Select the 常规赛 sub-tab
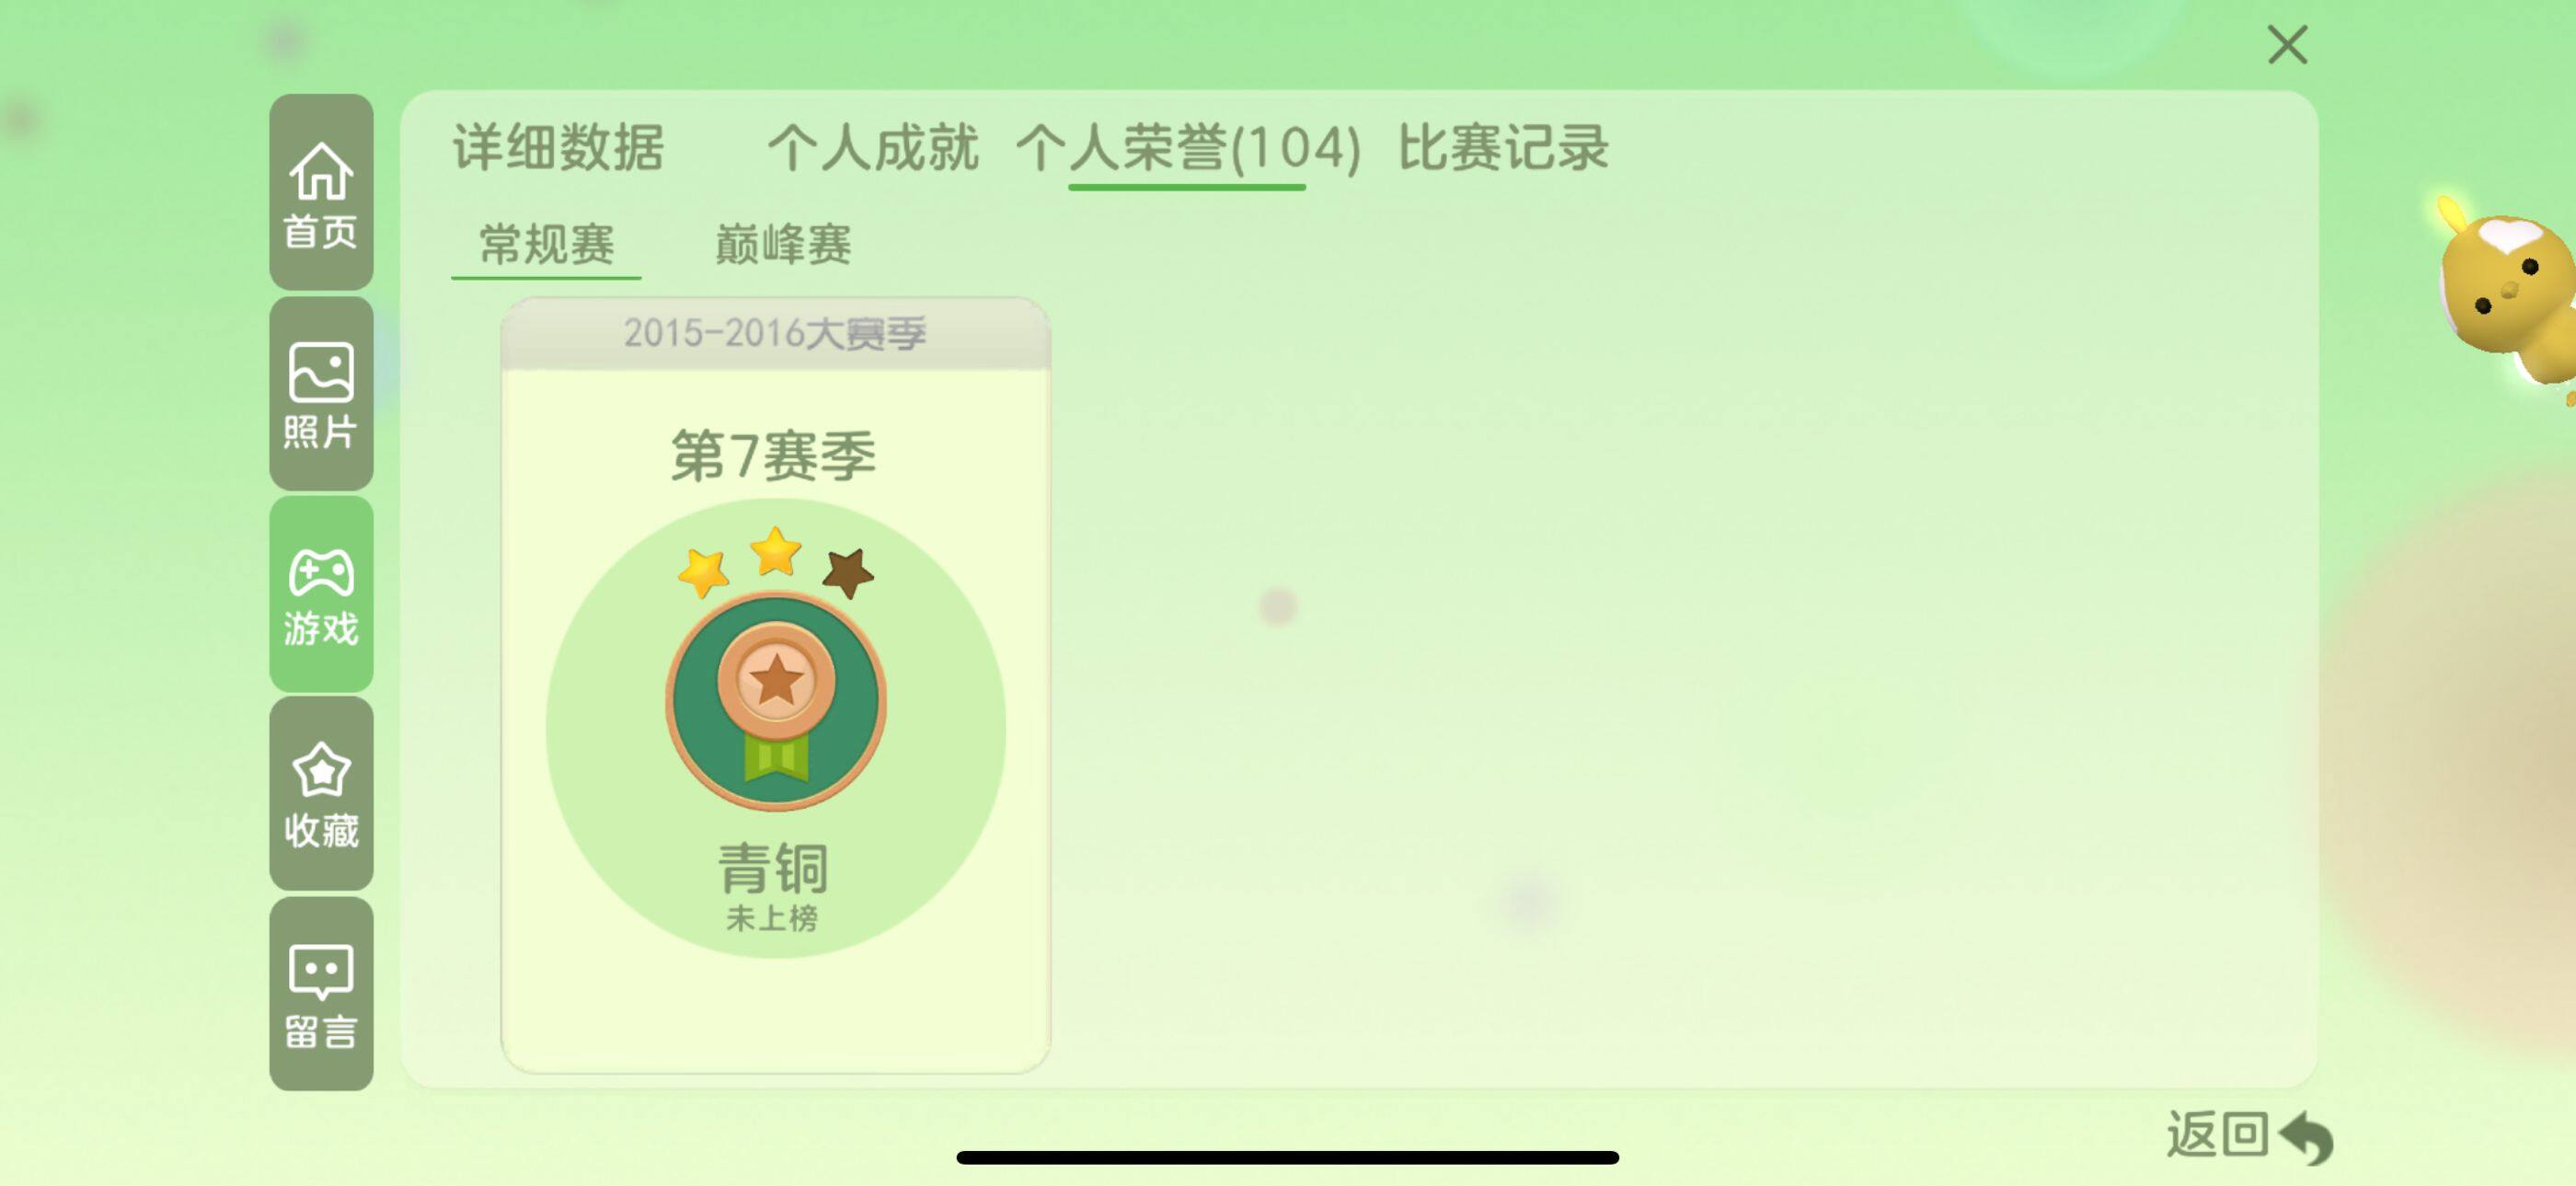Viewport: 2576px width, 1186px height. click(x=546, y=245)
